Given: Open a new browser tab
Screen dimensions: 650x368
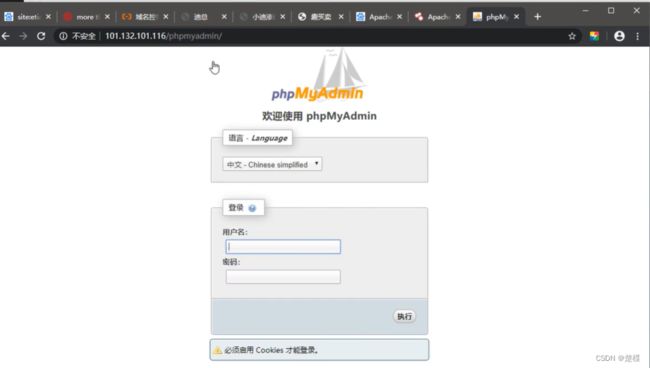Looking at the screenshot, I should tap(537, 17).
